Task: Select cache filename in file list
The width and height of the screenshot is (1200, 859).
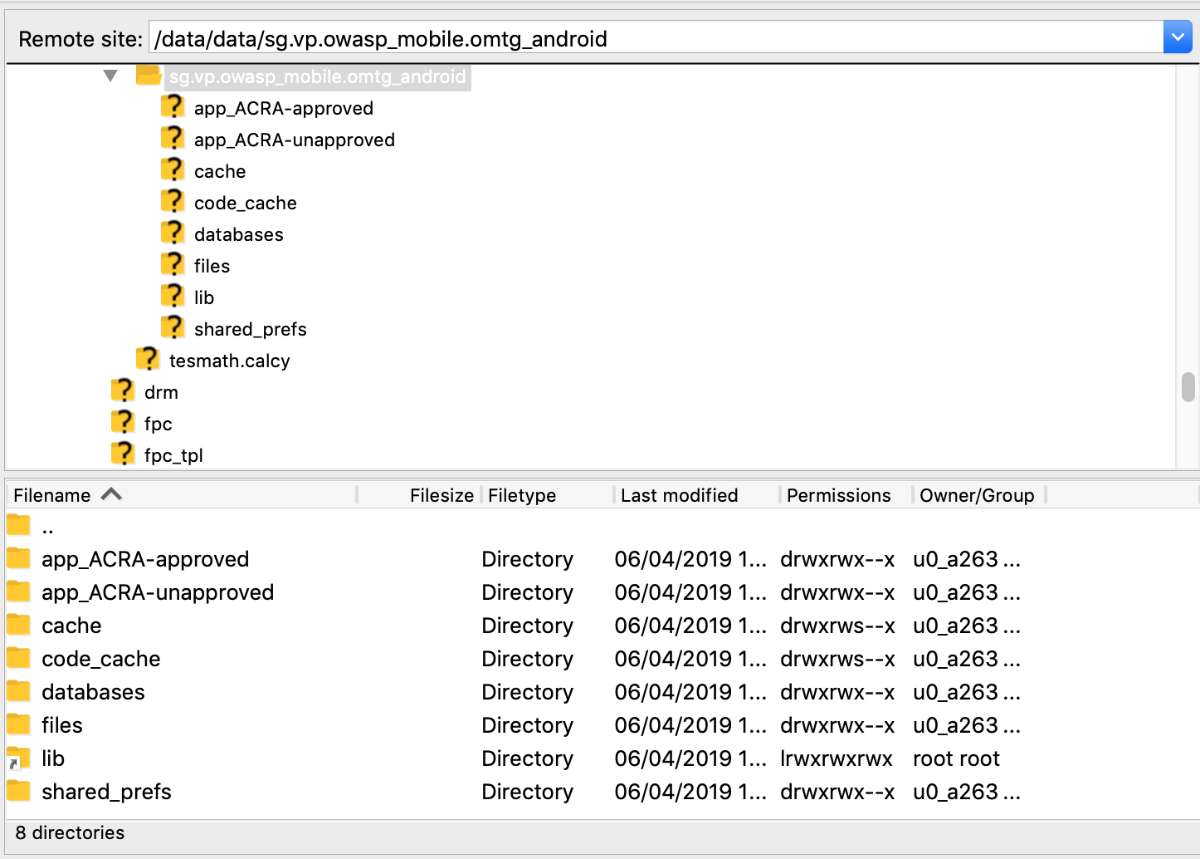Action: [71, 626]
